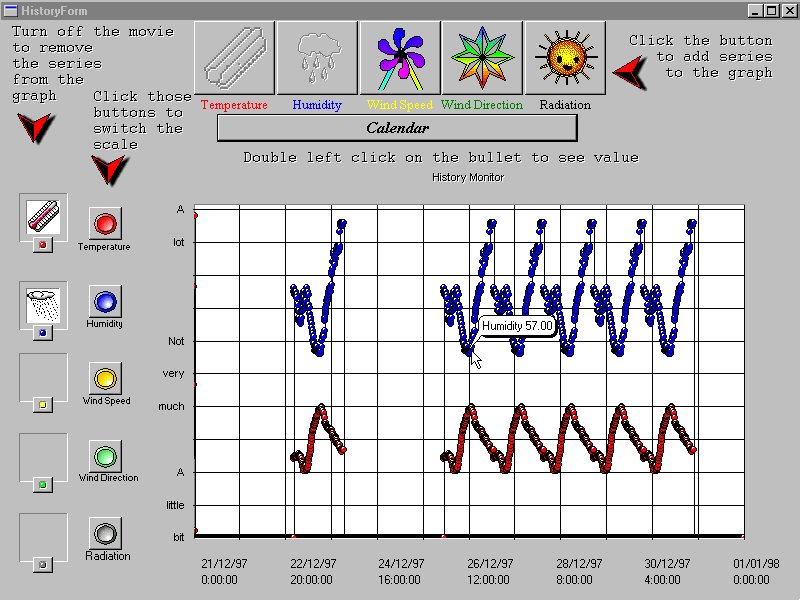Click the Temperature thermometer movie on left
The height and width of the screenshot is (600, 800).
pos(43,214)
